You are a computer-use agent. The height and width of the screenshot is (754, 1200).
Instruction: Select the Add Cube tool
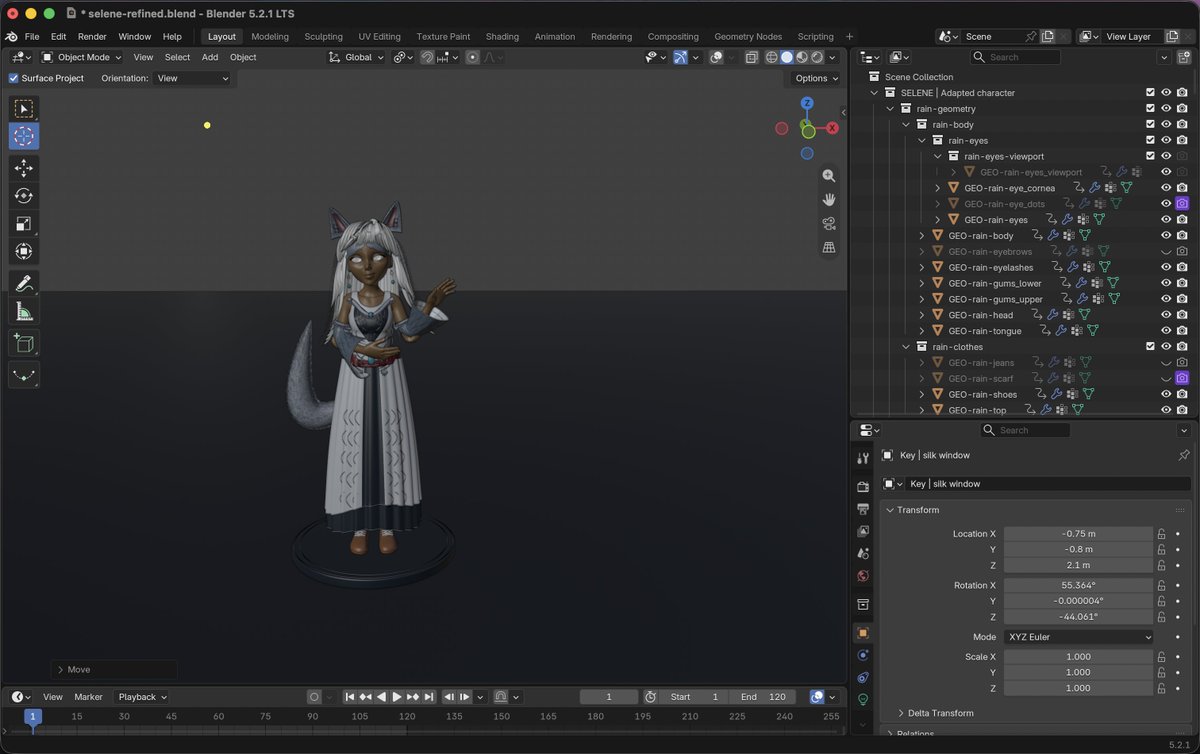(24, 344)
